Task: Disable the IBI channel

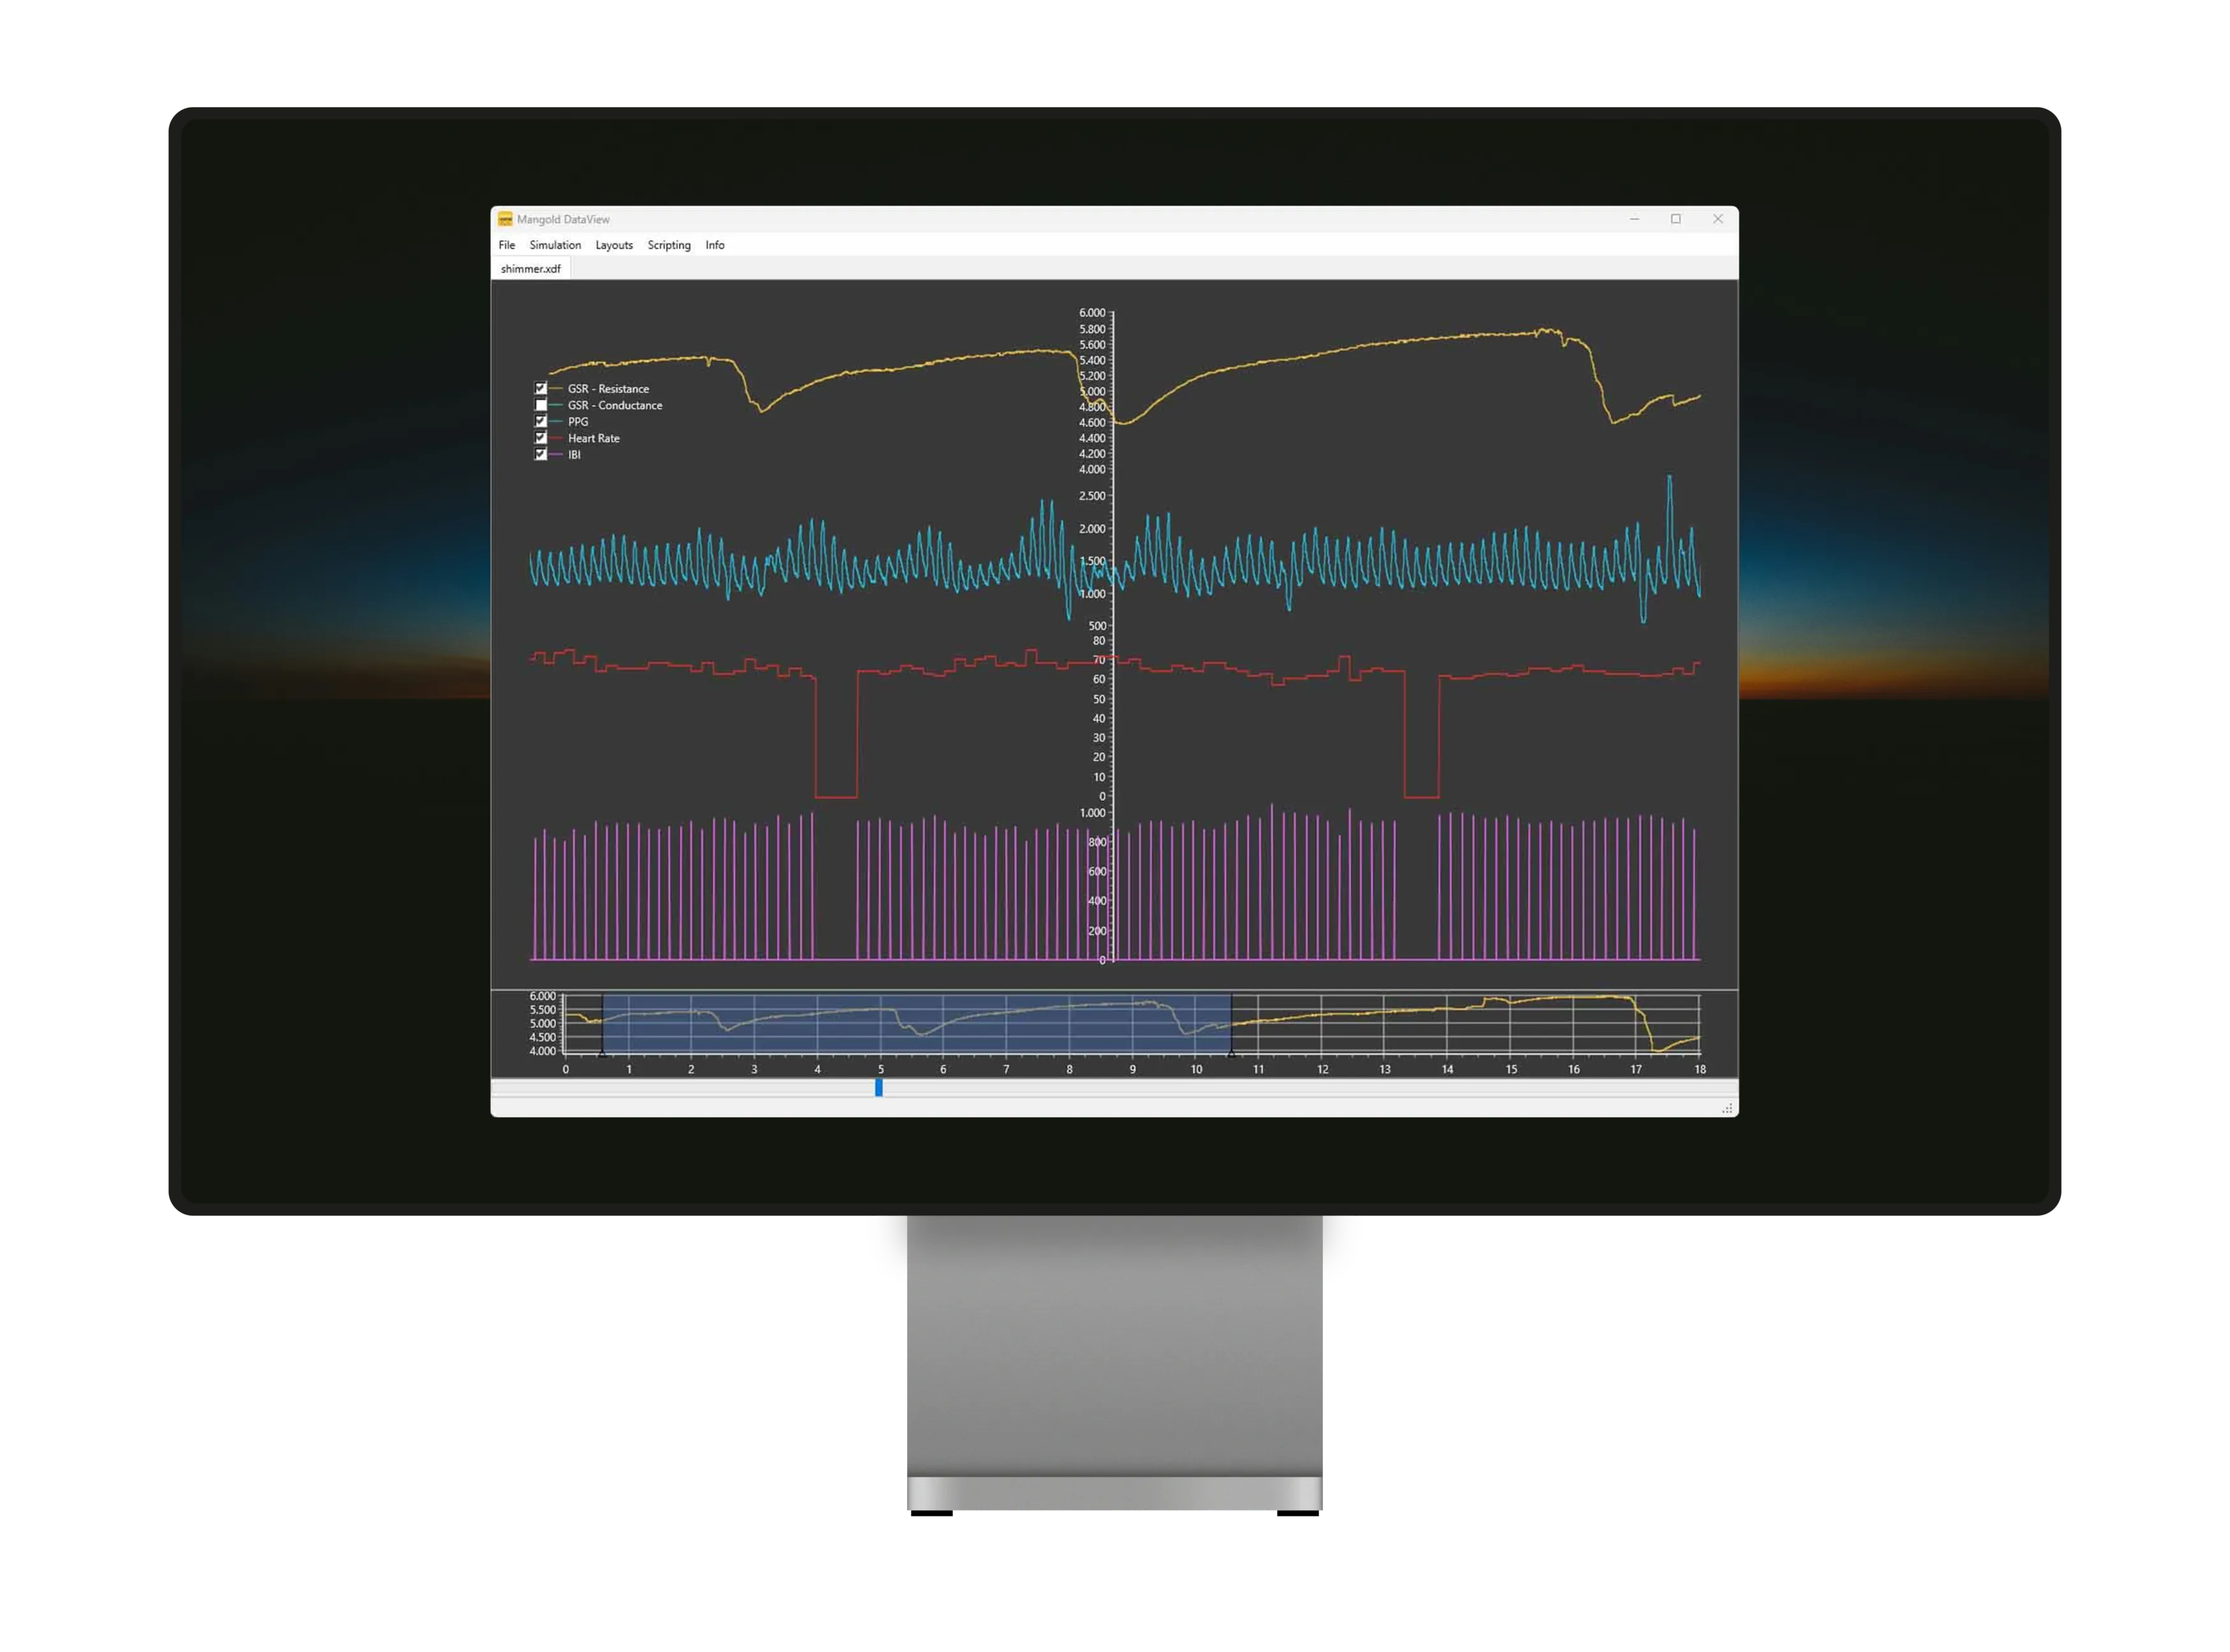Action: click(540, 454)
